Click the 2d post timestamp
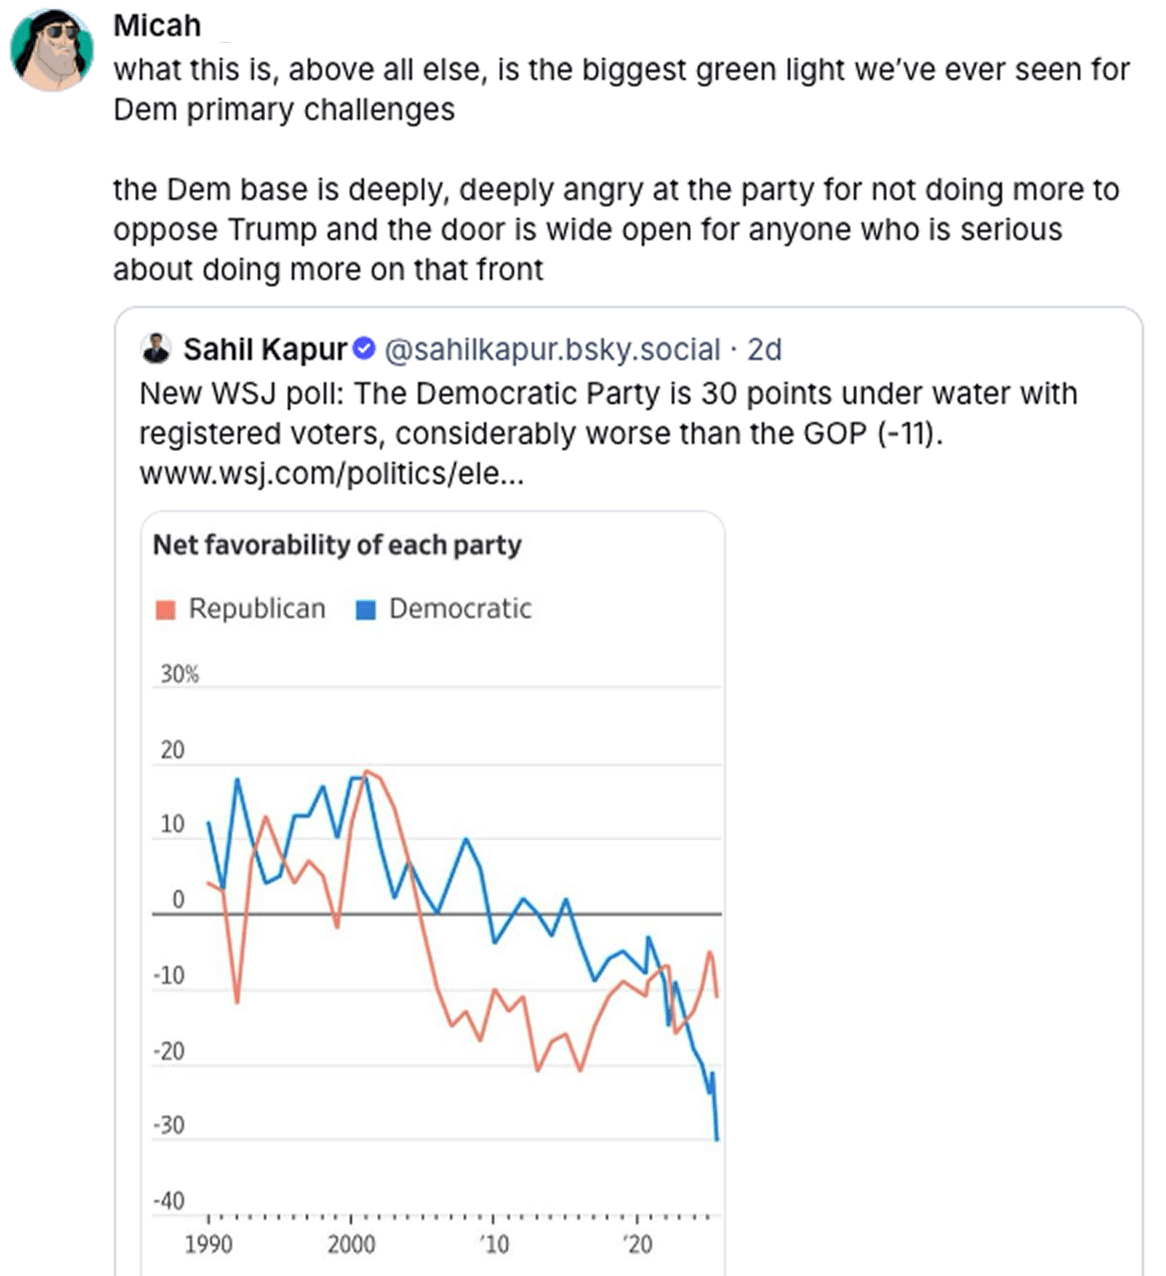Image resolution: width=1166 pixels, height=1276 pixels. (765, 349)
